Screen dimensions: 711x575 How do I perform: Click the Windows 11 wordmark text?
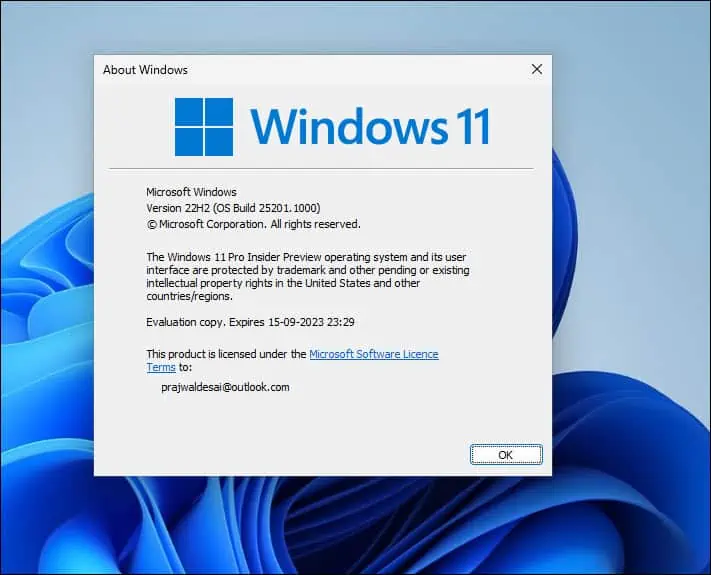370,126
